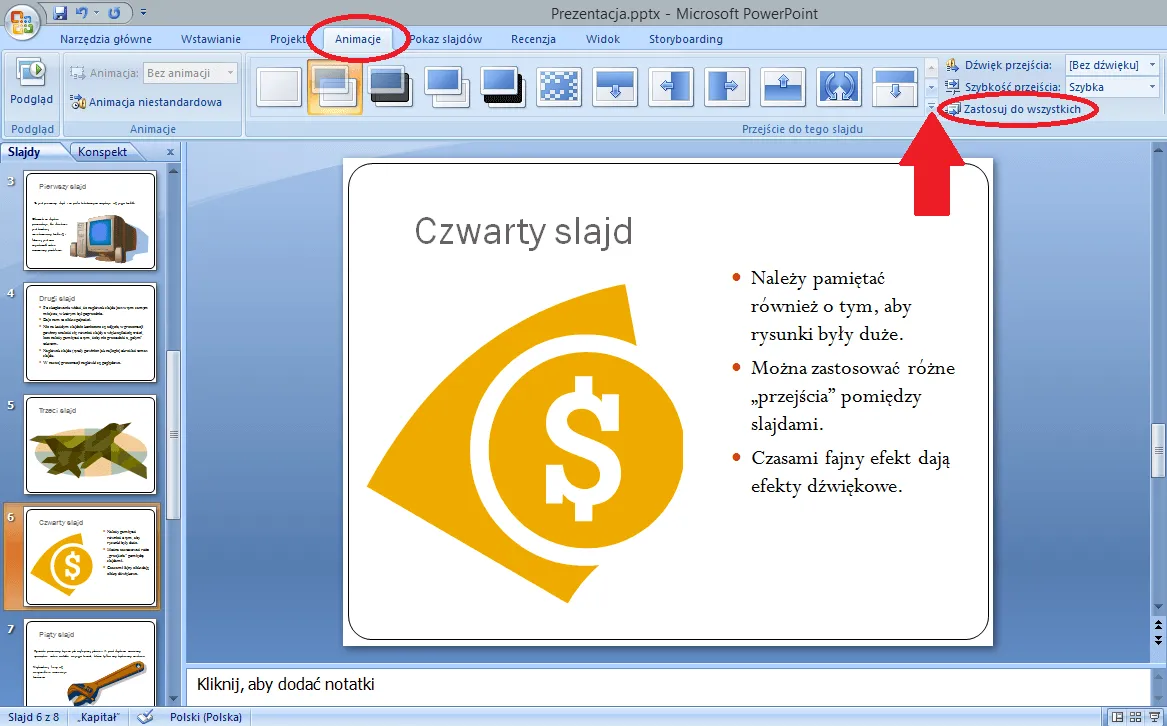Select the blank 'no transition' thumbnail
Screen dimensions: 1167x726
[279, 87]
